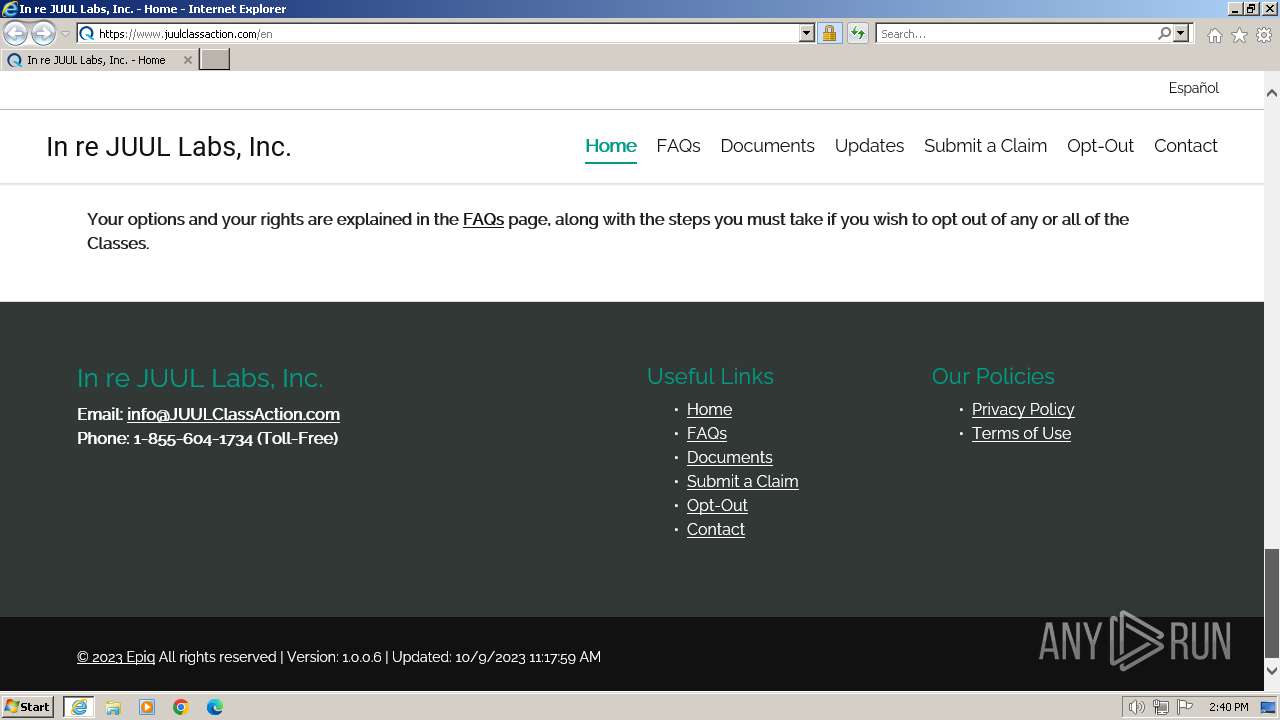This screenshot has height=720, width=1280.
Task: Open a new blank tab
Action: (x=215, y=60)
